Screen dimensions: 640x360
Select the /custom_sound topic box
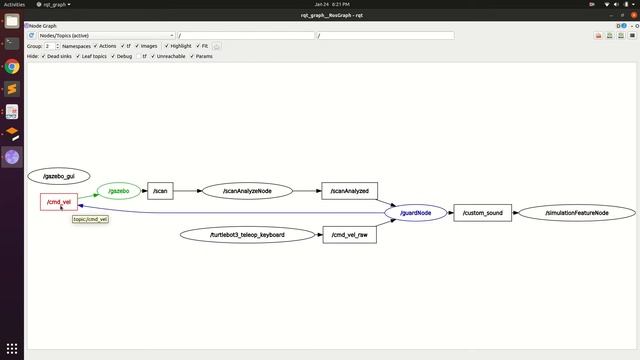click(x=482, y=213)
